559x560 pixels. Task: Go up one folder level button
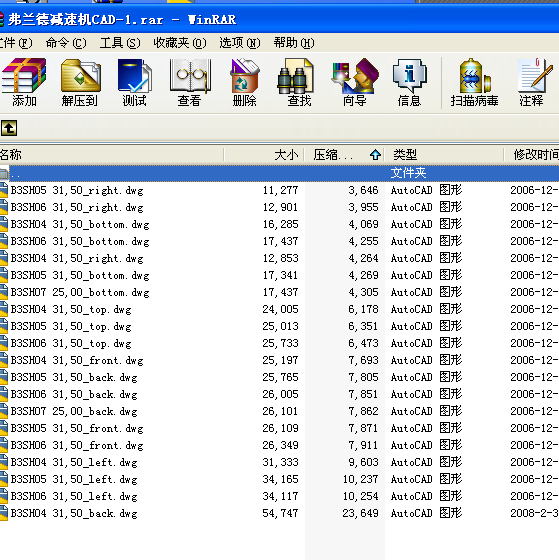(x=9, y=128)
